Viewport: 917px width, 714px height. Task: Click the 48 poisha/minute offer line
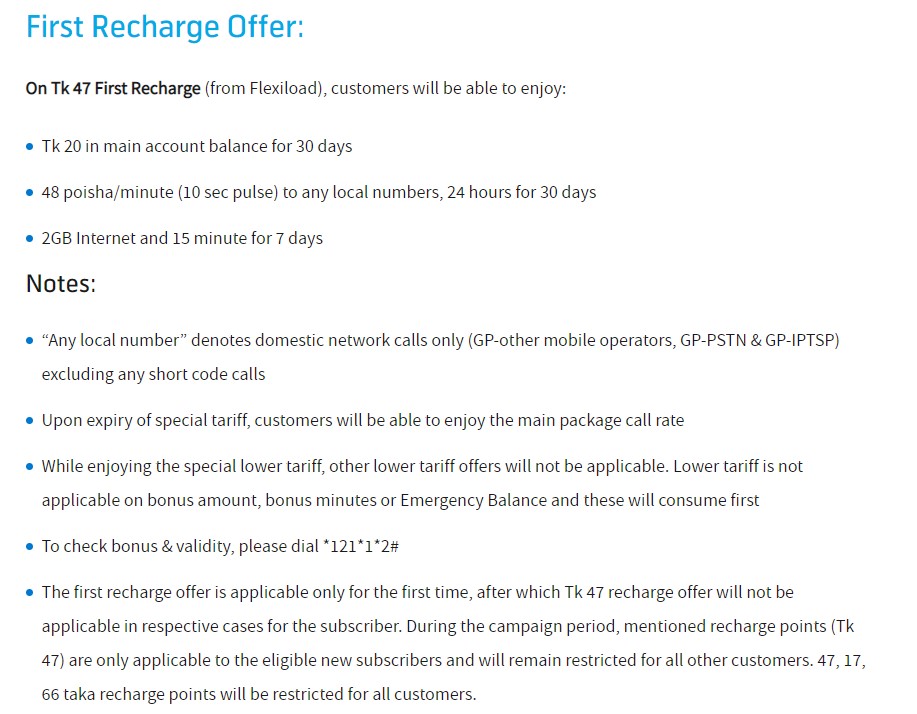(319, 192)
